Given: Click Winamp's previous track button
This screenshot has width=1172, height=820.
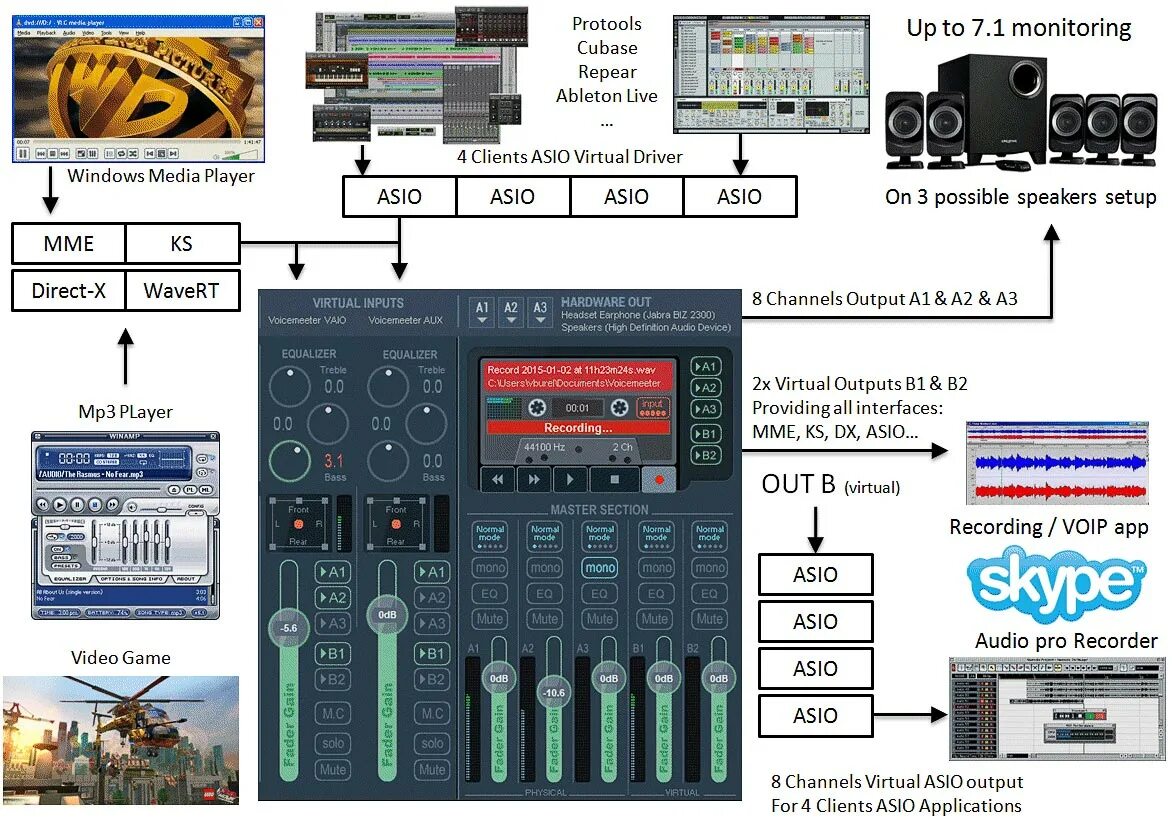Looking at the screenshot, I should coord(43,505).
